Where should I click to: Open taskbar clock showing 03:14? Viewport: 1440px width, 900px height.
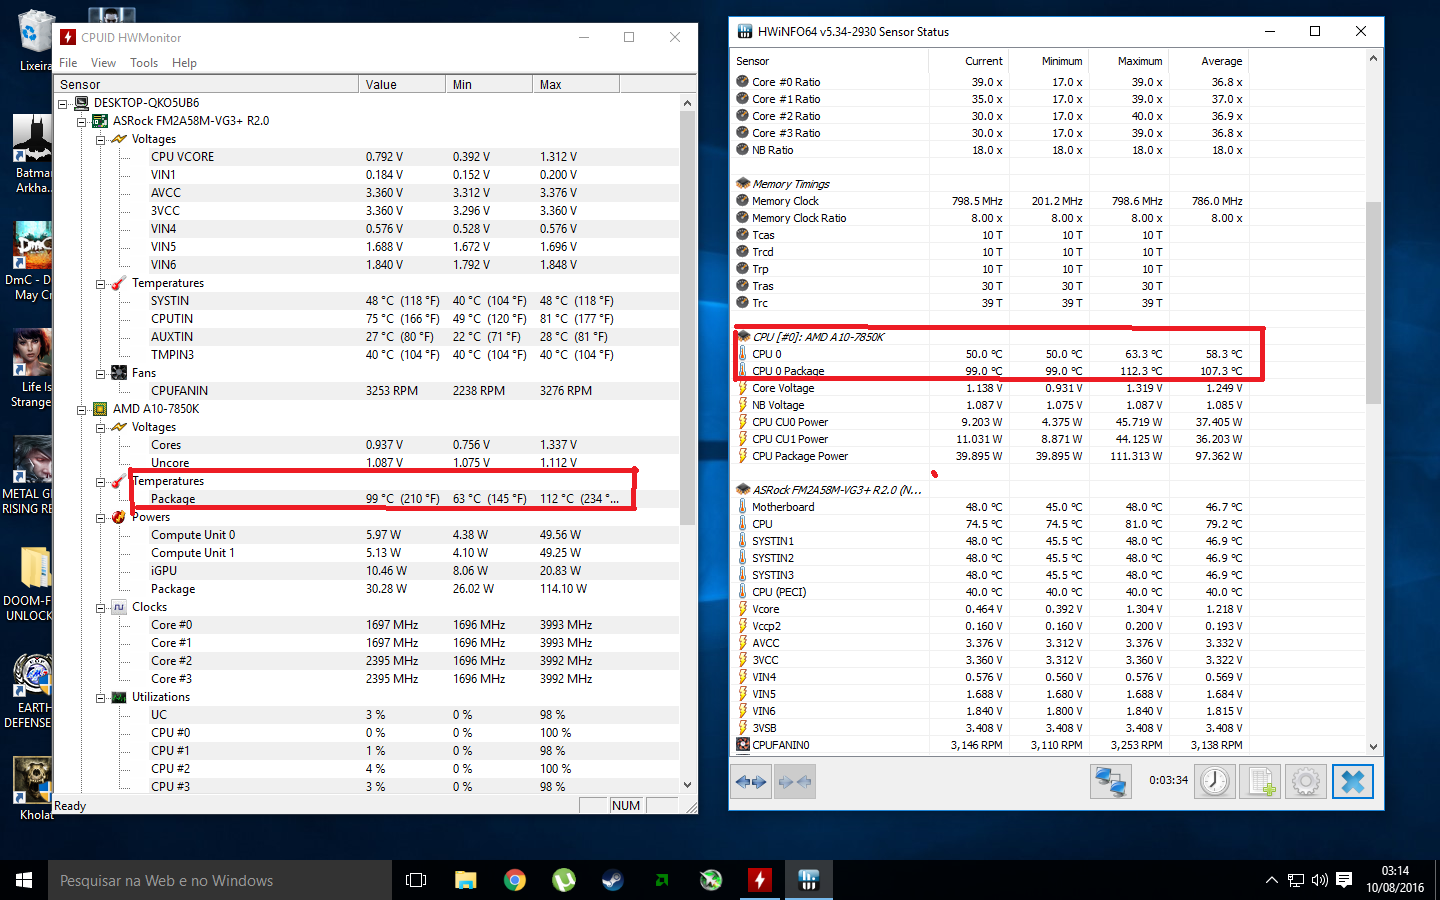coord(1395,880)
